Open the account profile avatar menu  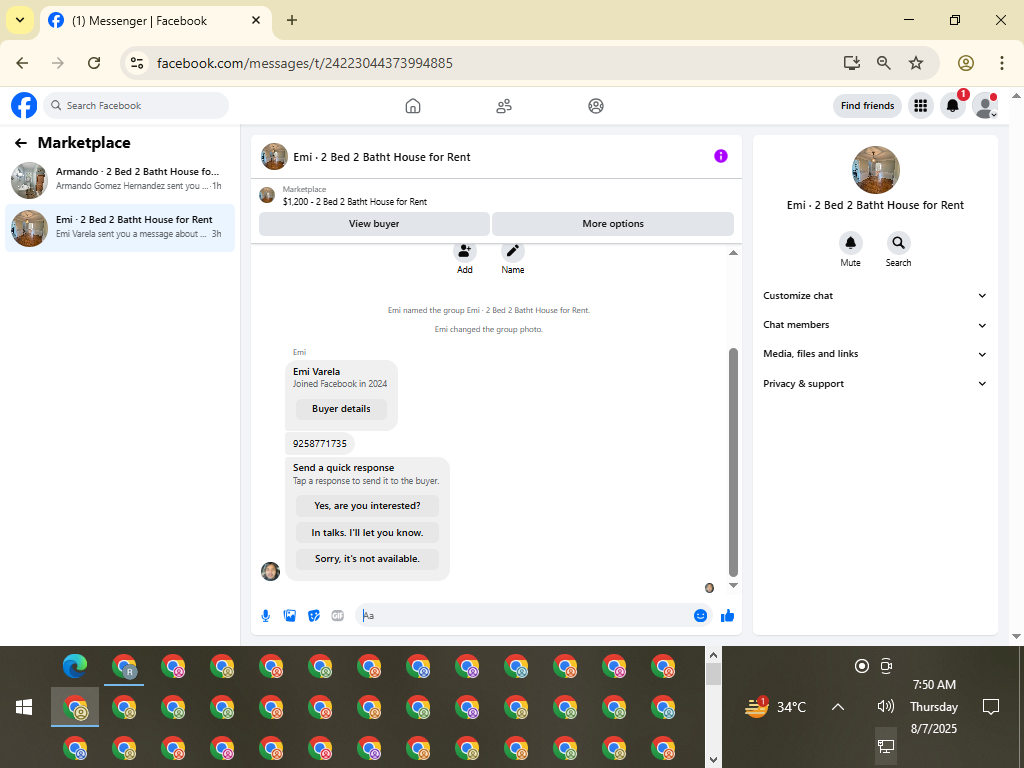pos(984,105)
